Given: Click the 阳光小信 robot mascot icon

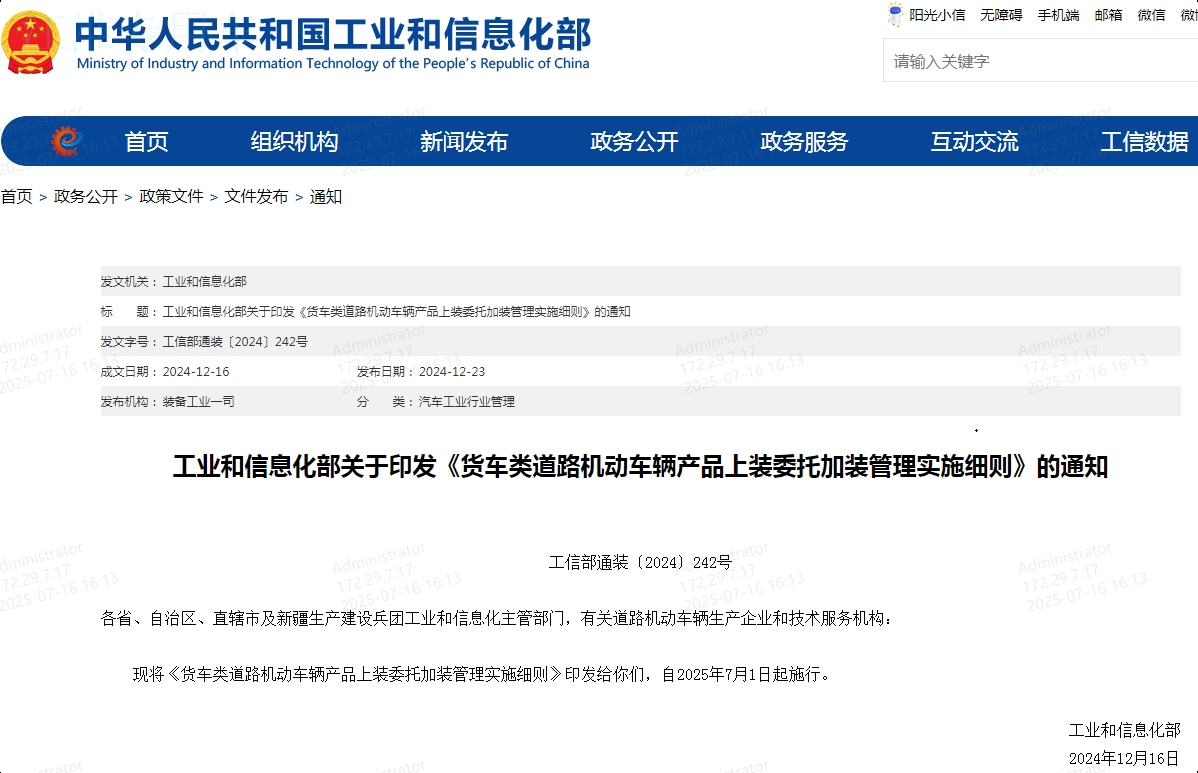Looking at the screenshot, I should [895, 15].
